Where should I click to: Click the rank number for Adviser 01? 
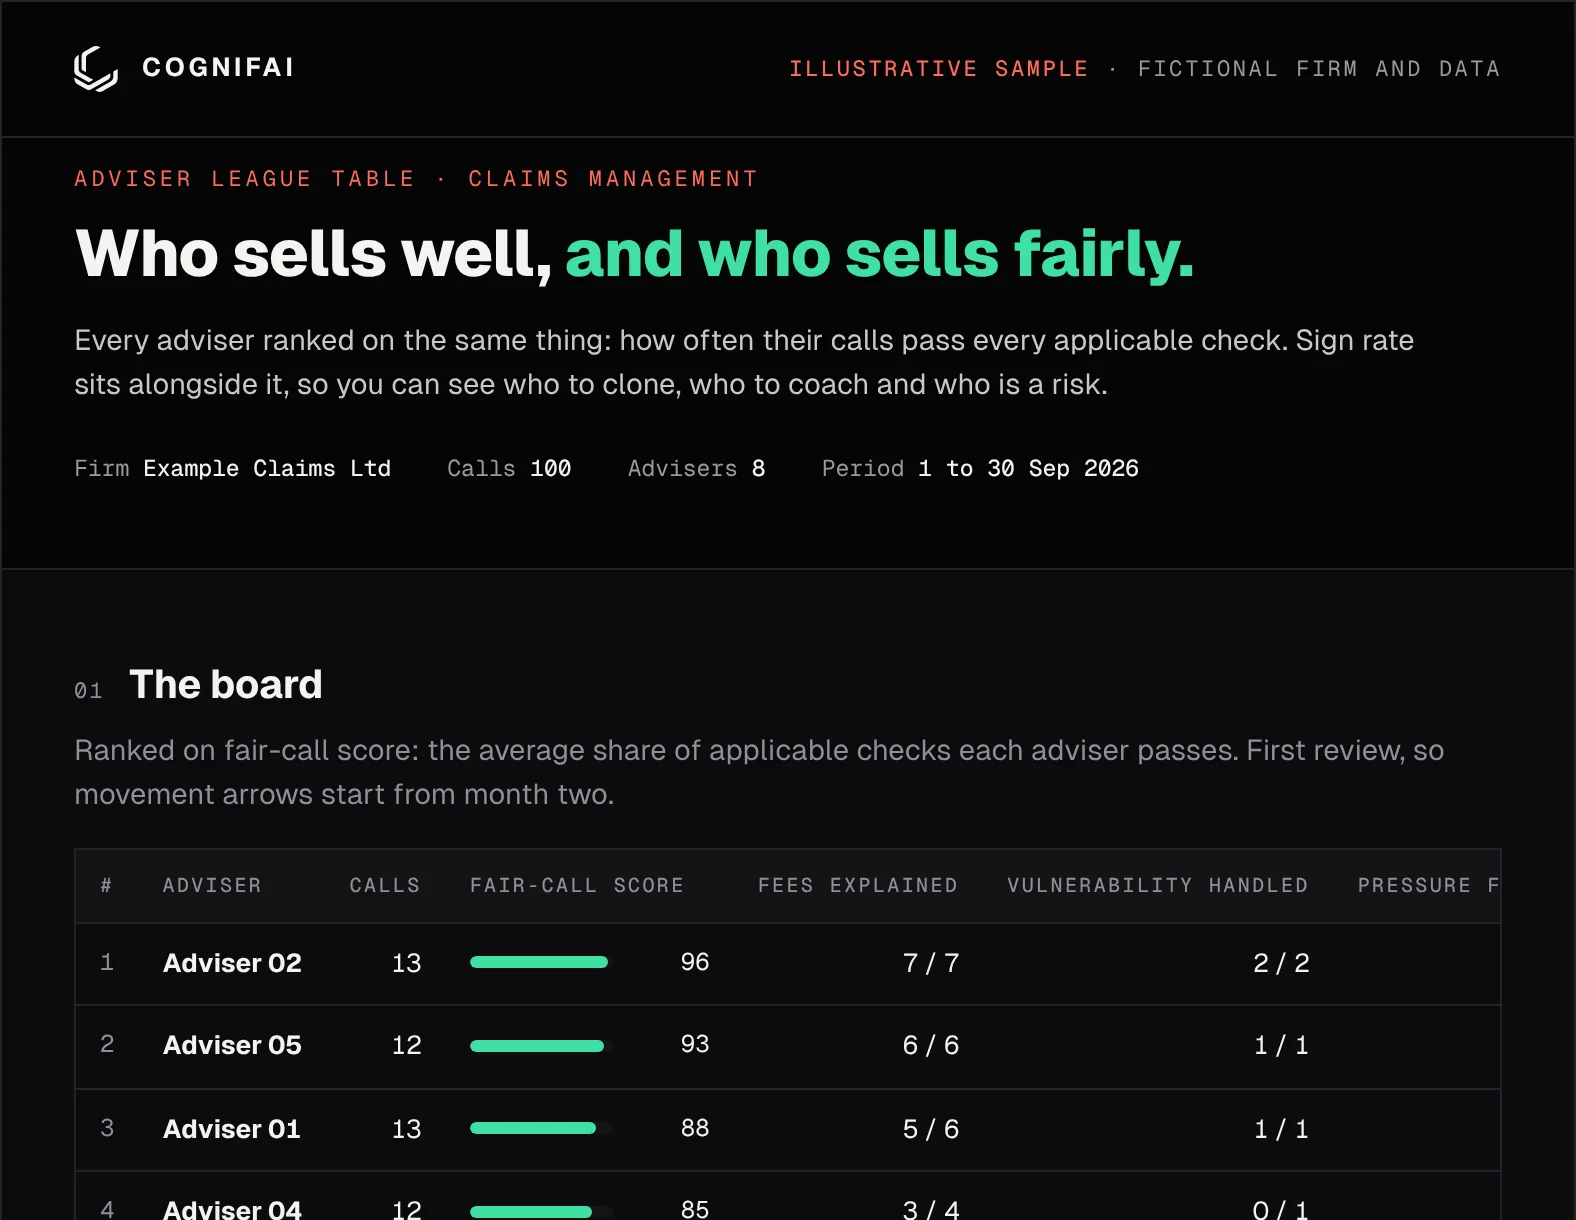(x=107, y=1128)
